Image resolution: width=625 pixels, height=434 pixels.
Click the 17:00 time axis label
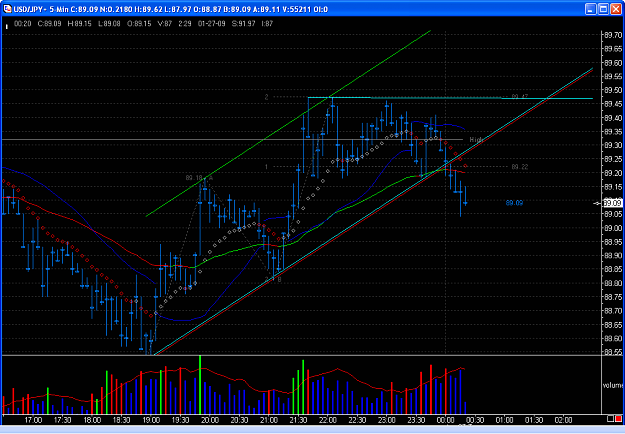pos(33,420)
